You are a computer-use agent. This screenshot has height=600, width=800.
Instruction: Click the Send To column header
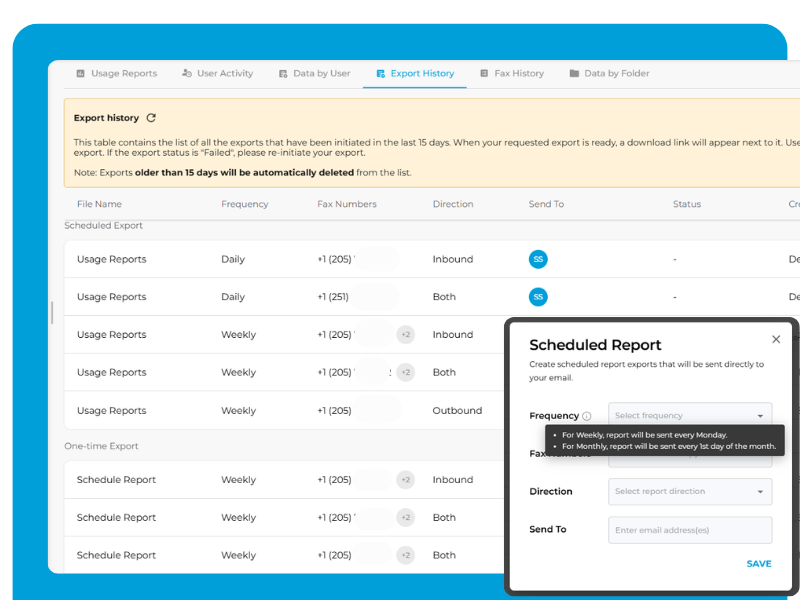click(x=546, y=204)
